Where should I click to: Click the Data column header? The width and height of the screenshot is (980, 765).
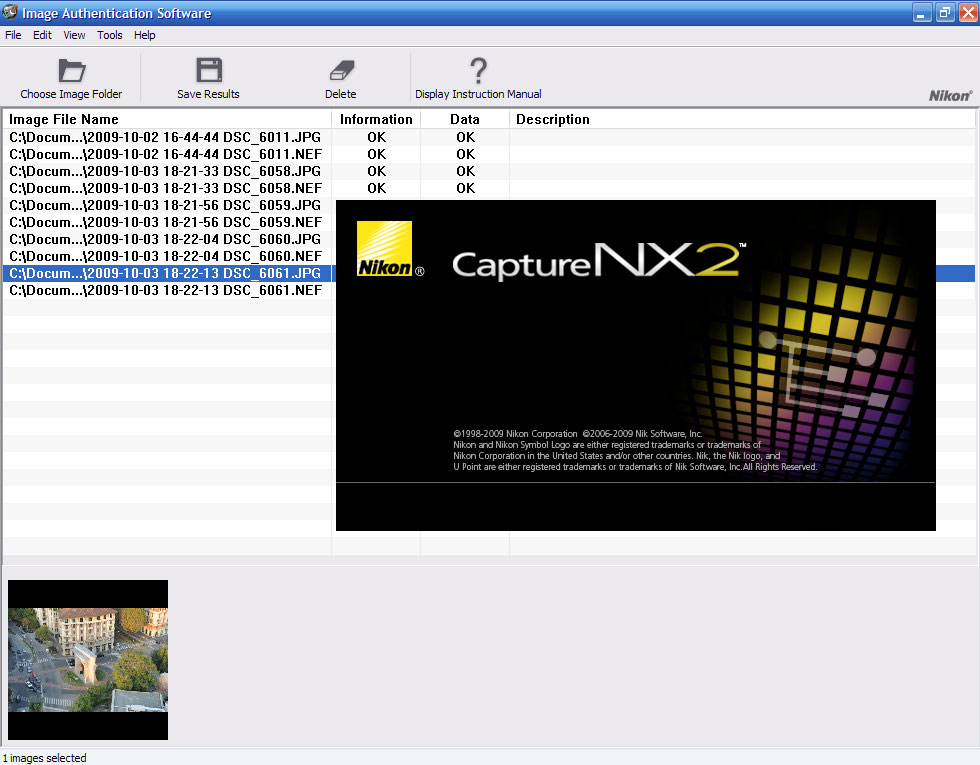click(465, 119)
